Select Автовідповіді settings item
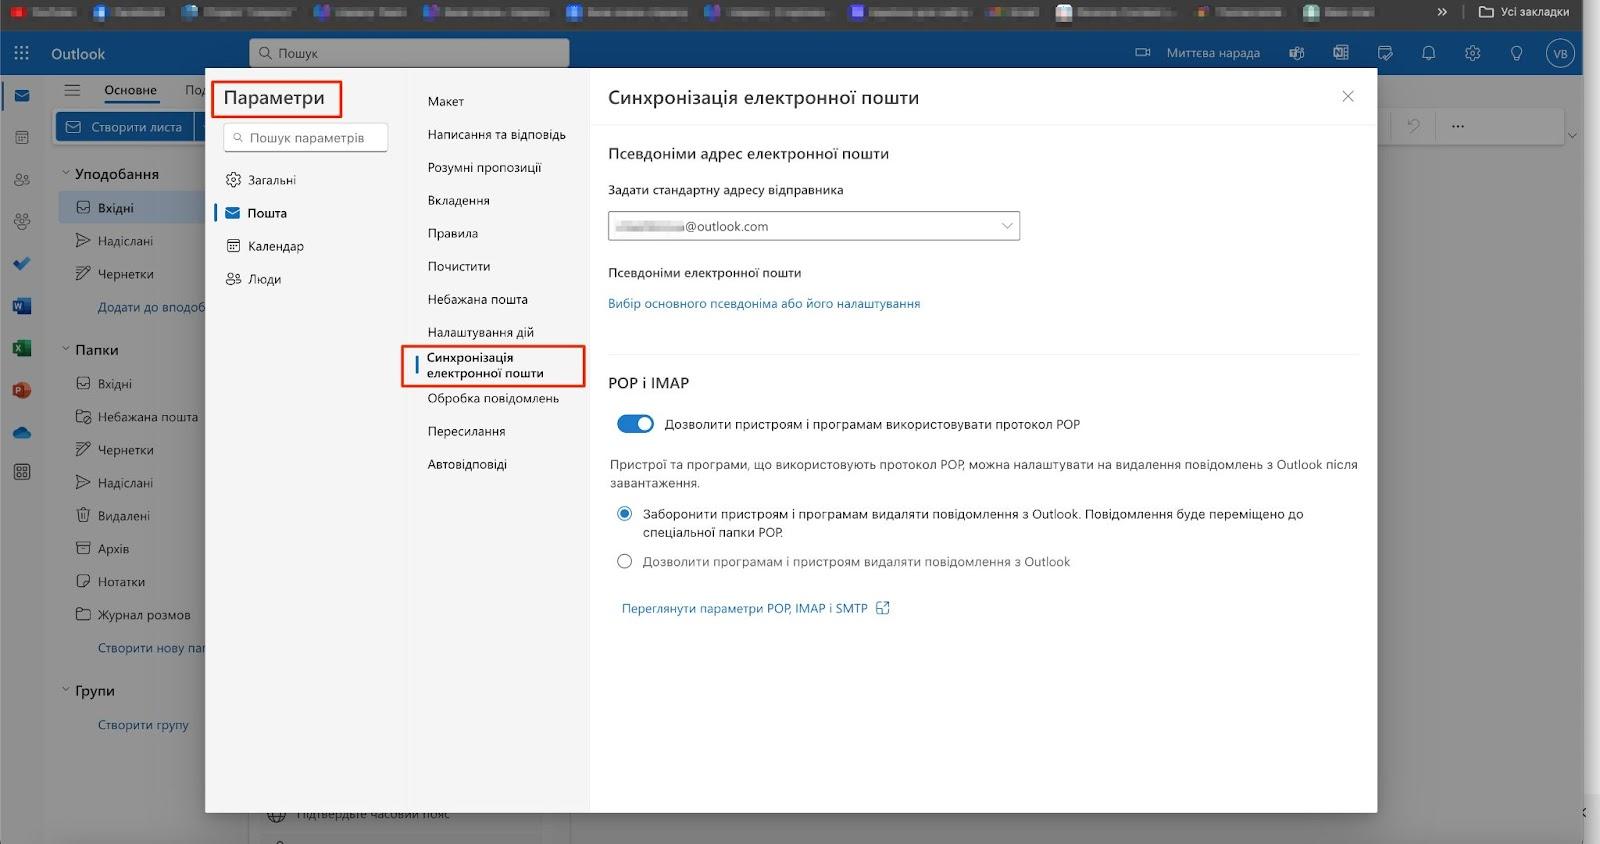Viewport: 1600px width, 844px height. [x=468, y=464]
